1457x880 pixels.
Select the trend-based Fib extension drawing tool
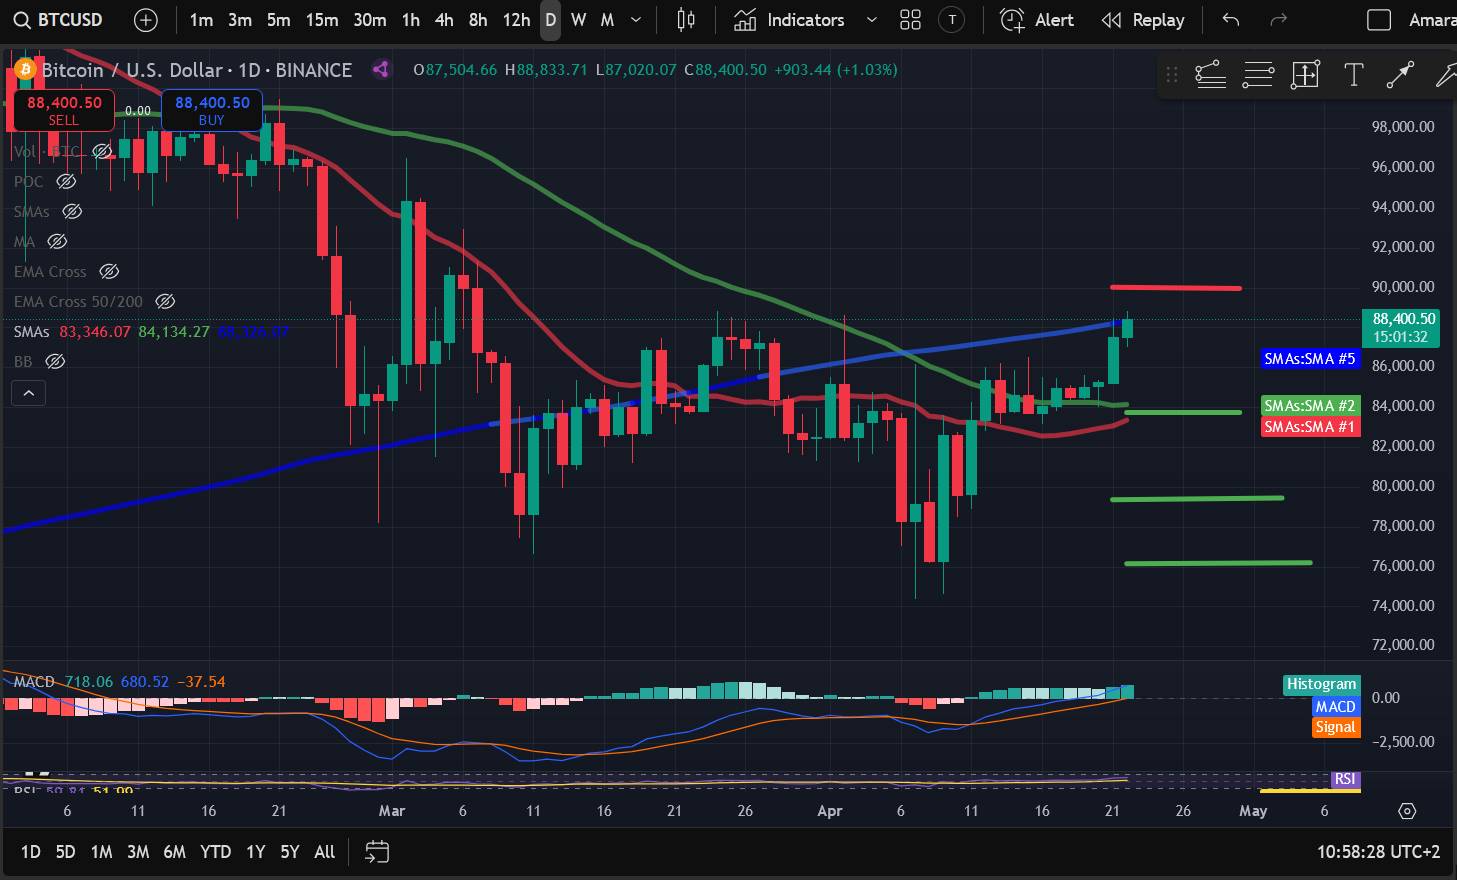click(x=1211, y=75)
